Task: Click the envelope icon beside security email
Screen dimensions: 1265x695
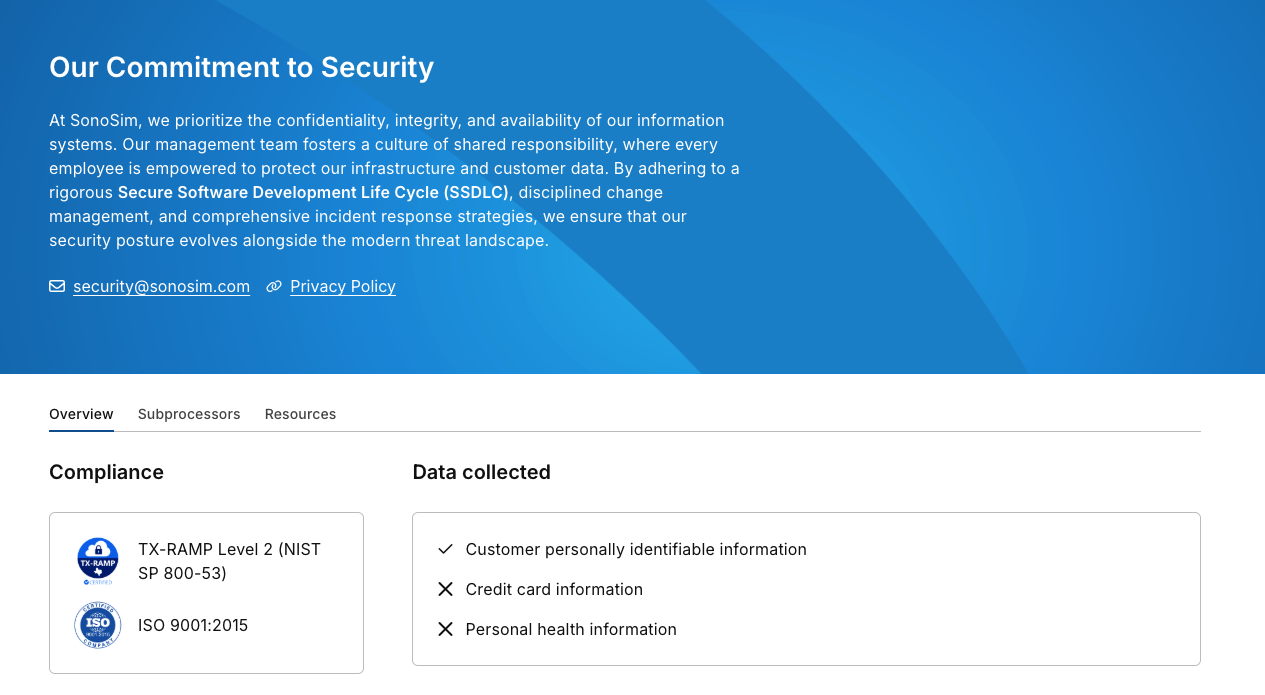Action: (x=57, y=286)
